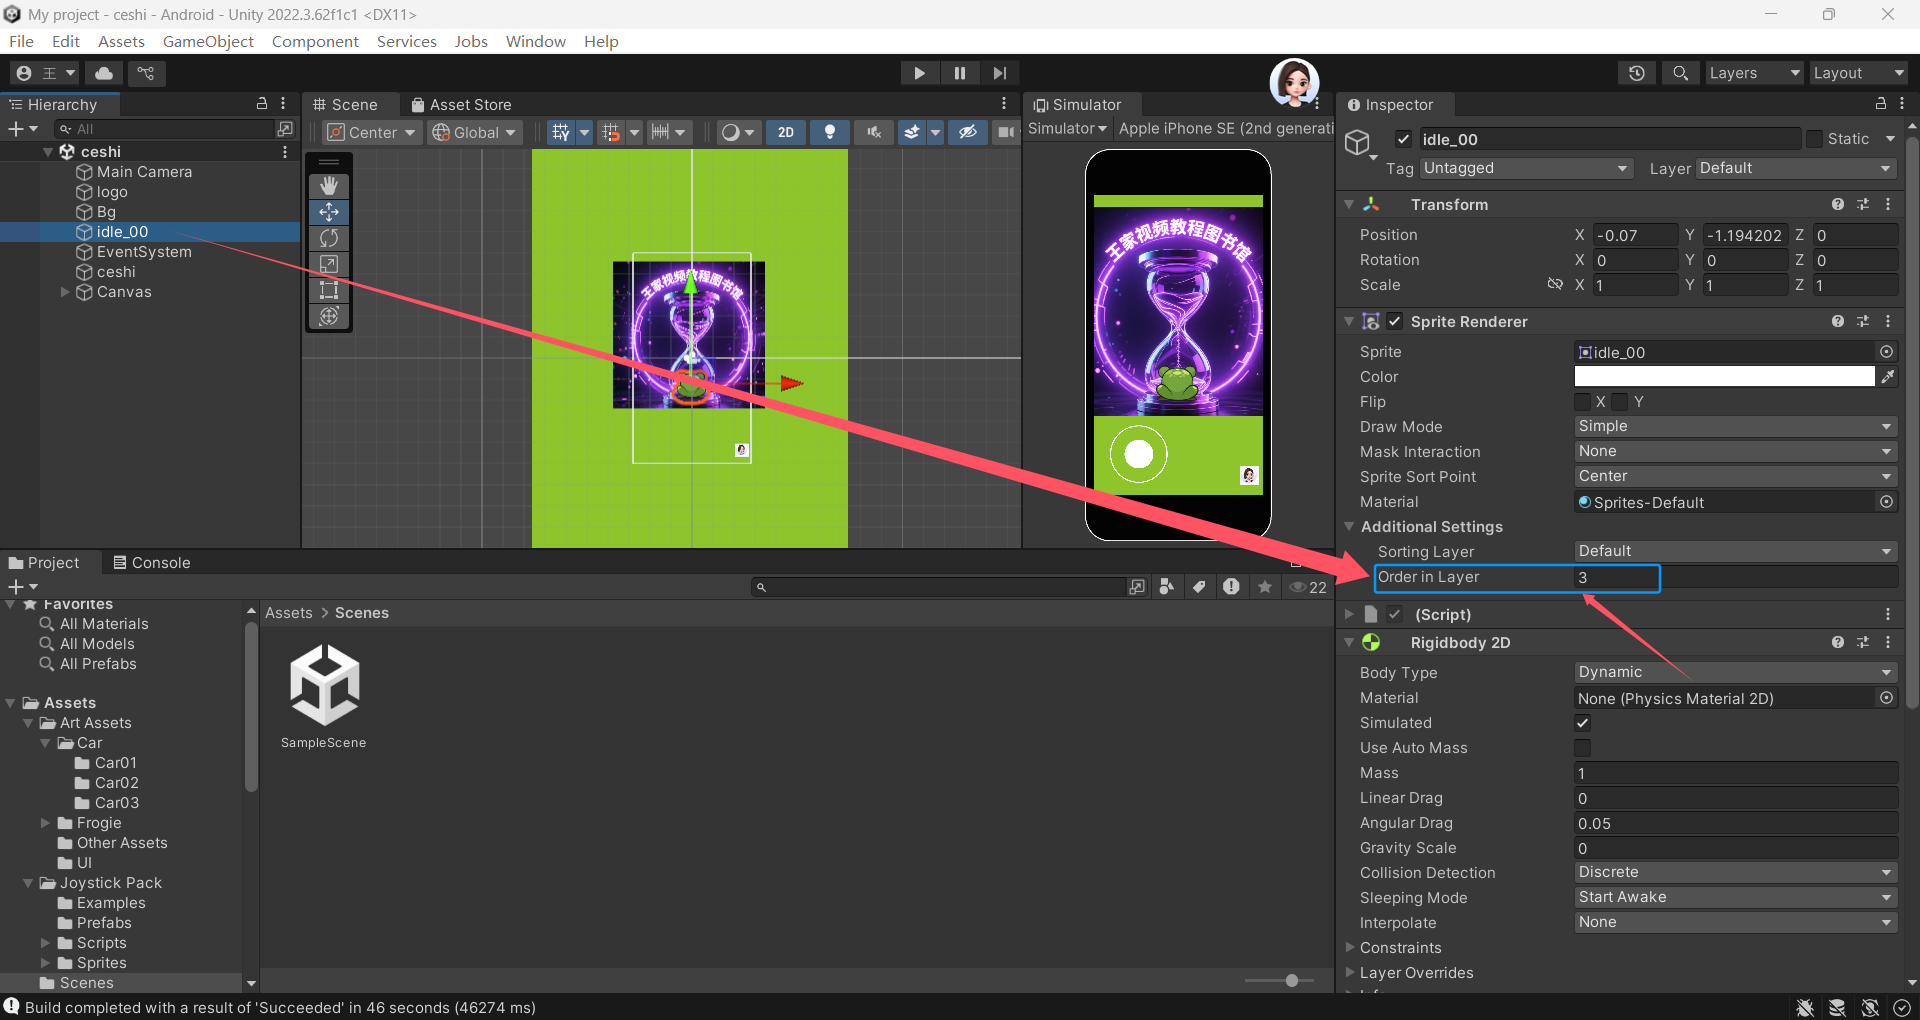
Task: Select All Materials in Favorites
Action: [104, 624]
